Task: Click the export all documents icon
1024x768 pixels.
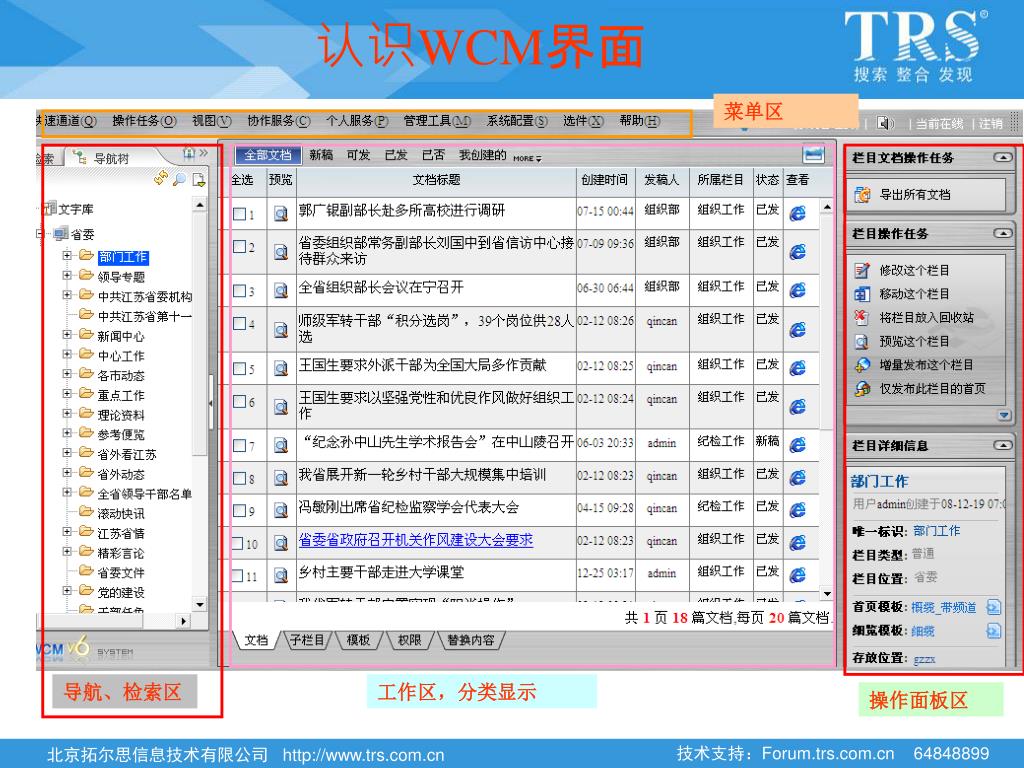Action: 863,195
